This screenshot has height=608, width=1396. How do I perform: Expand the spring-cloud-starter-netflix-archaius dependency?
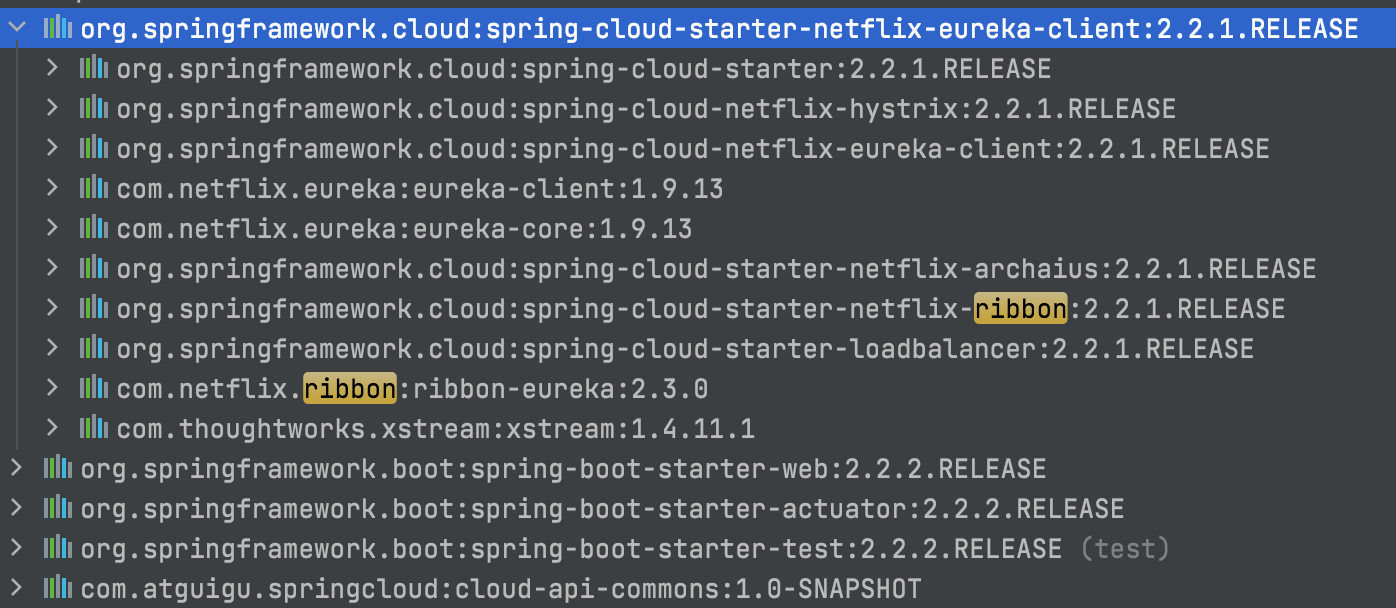coord(53,268)
